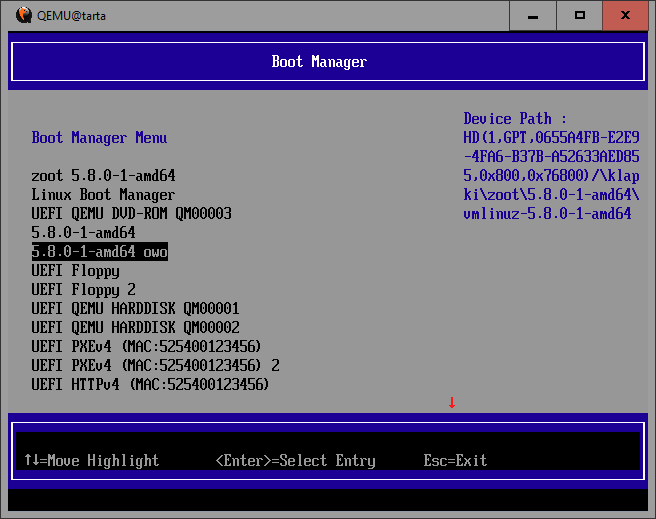This screenshot has width=656, height=519.
Task: Select the plain 5.8.0-1-amd64 boot entry
Action: click(x=83, y=233)
